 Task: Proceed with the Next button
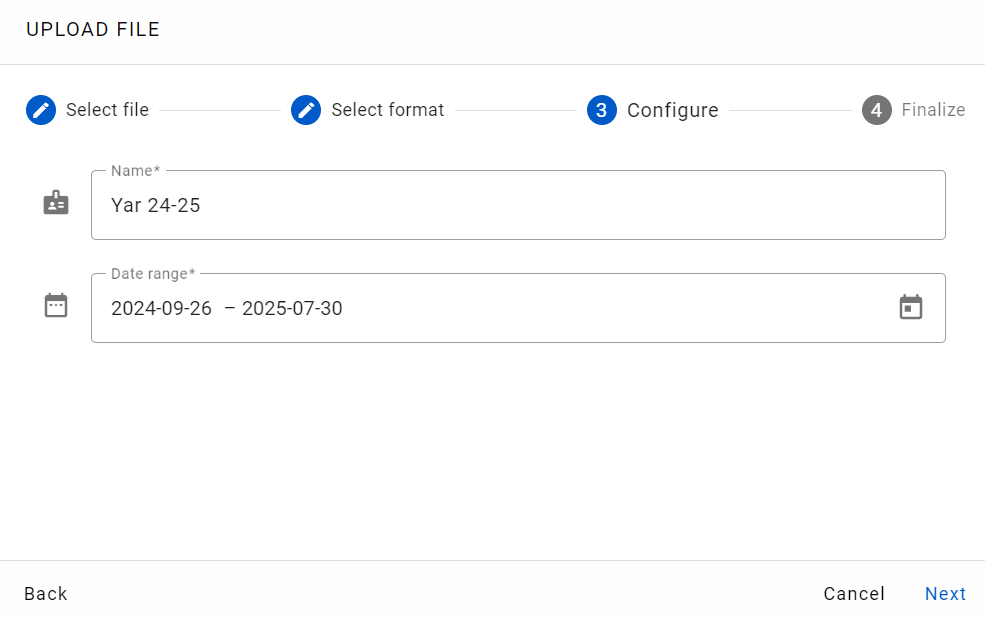click(945, 594)
